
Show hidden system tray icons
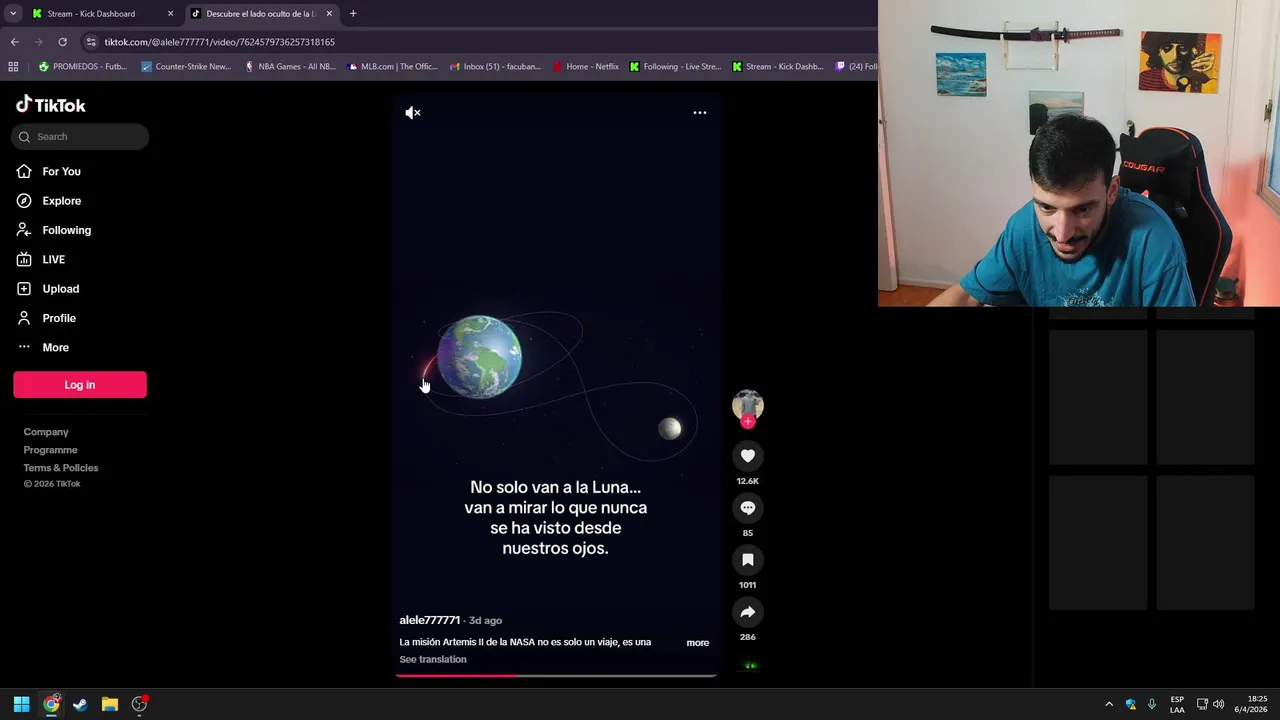[1108, 704]
